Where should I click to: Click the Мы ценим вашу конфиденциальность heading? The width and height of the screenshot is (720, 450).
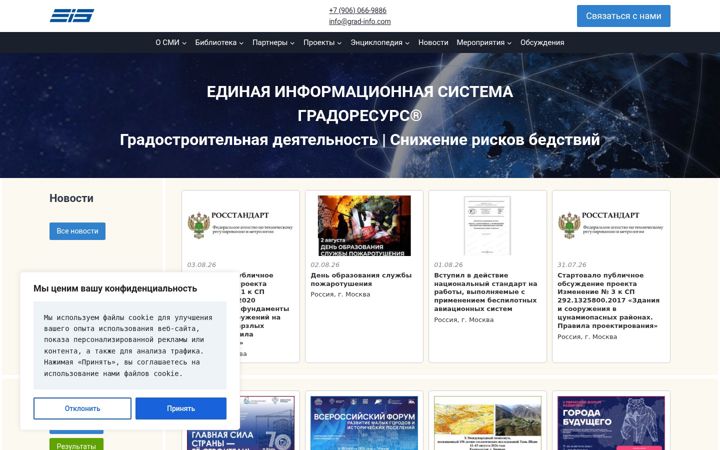(115, 288)
